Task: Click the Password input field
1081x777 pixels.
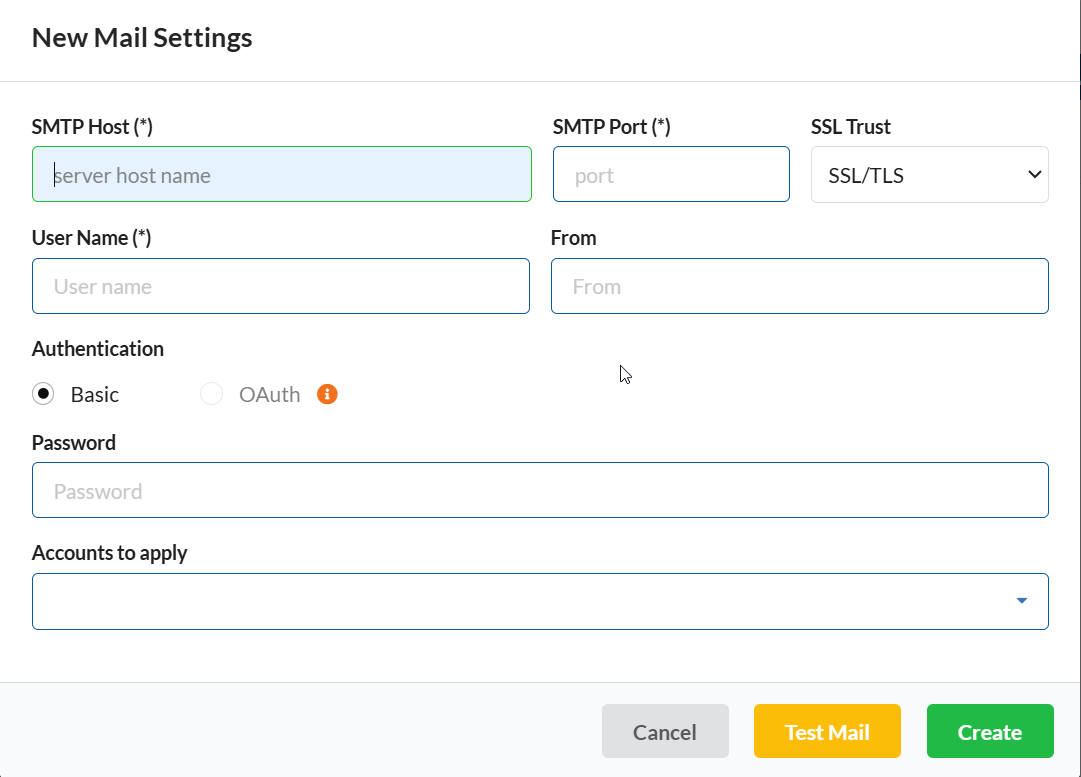Action: pyautogui.click(x=540, y=490)
